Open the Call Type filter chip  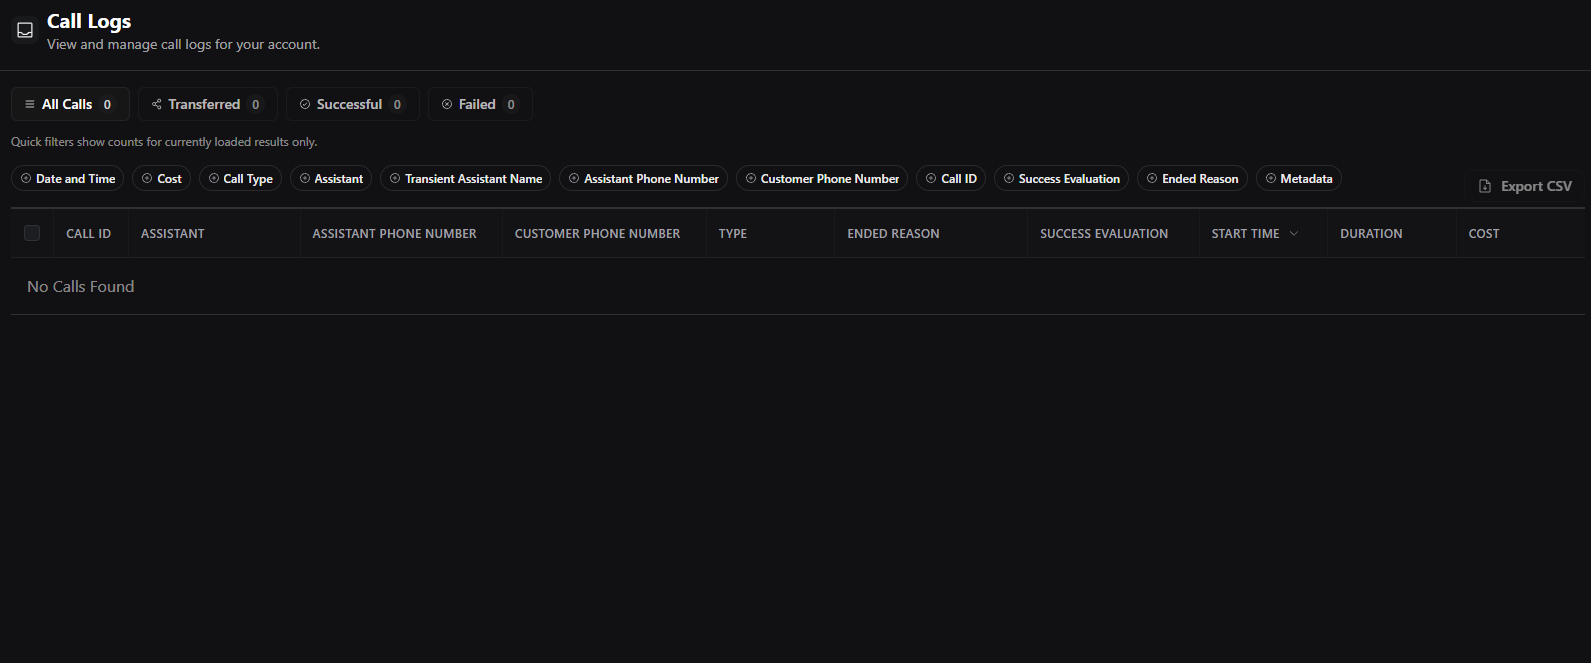click(240, 179)
